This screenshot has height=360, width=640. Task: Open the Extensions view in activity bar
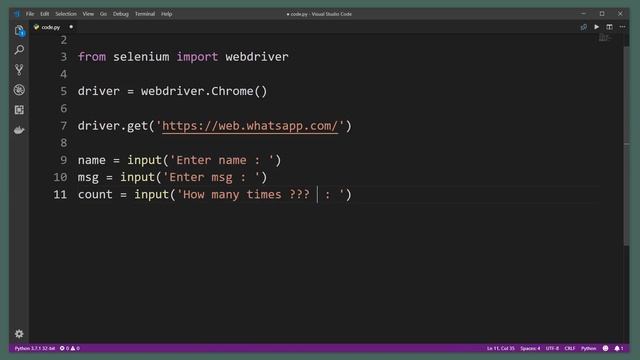tap(19, 110)
